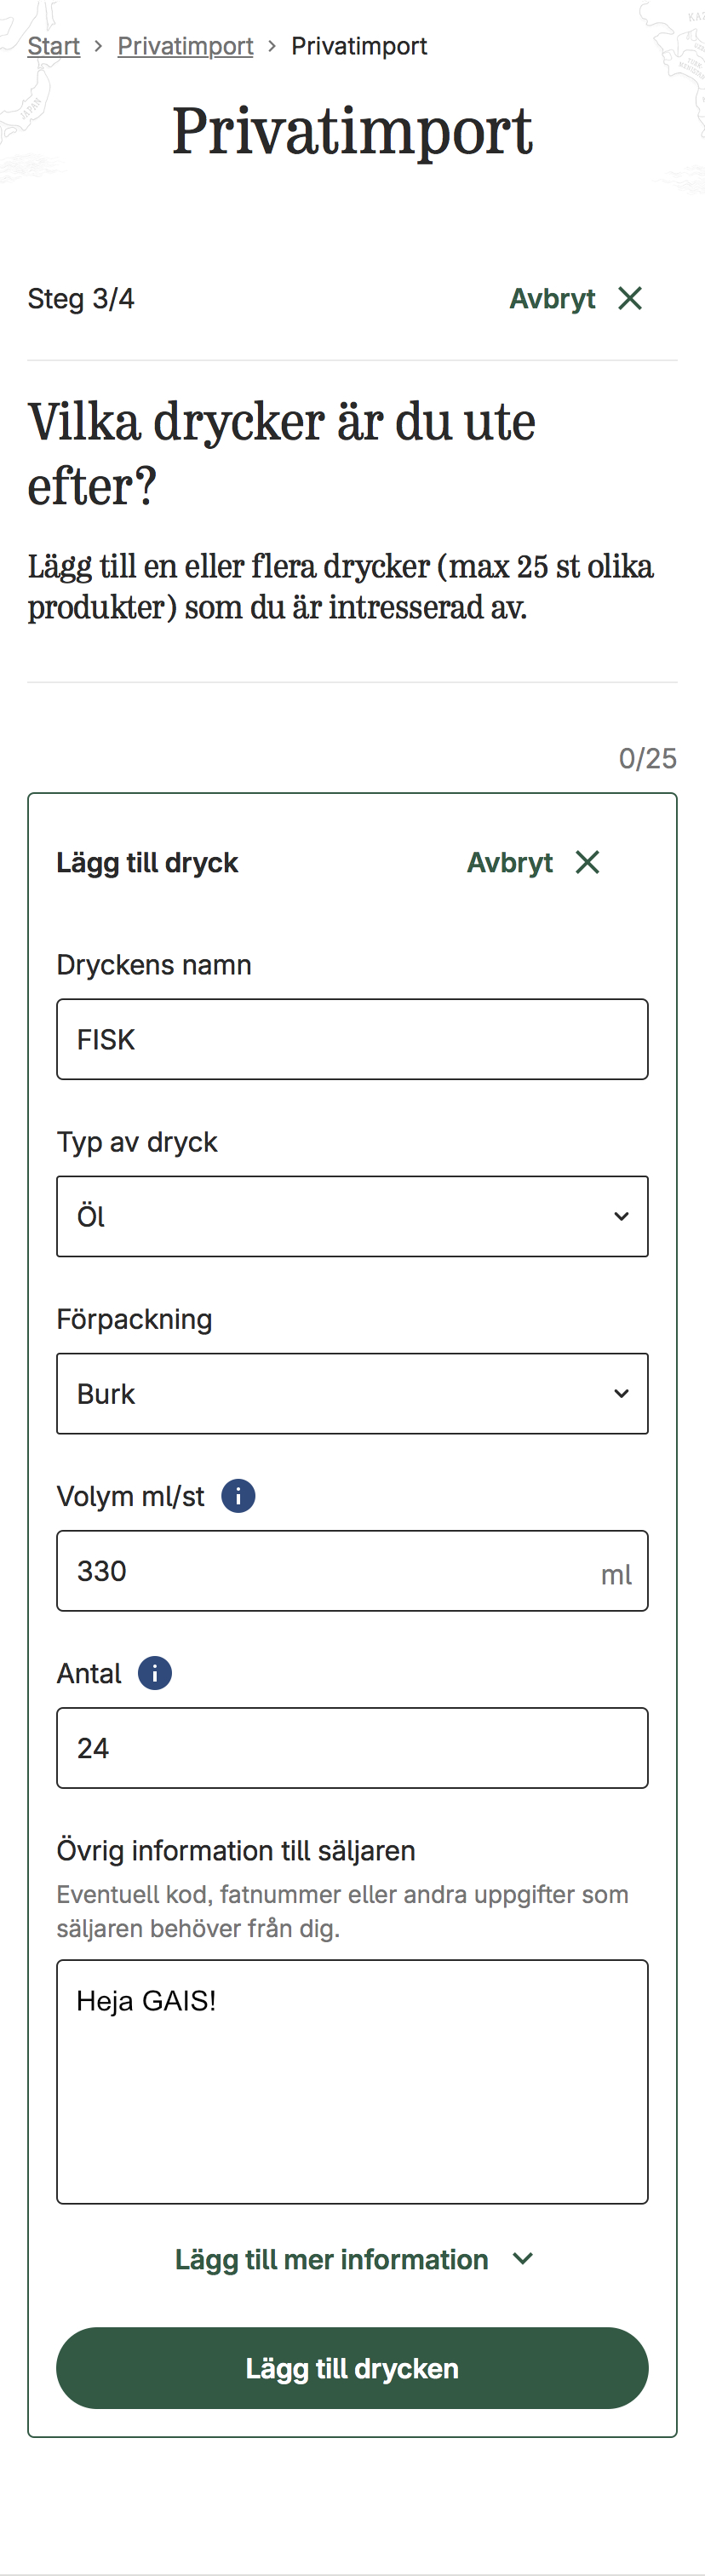705x2576 pixels.
Task: Go to Start breadcrumb link
Action: pos(54,46)
